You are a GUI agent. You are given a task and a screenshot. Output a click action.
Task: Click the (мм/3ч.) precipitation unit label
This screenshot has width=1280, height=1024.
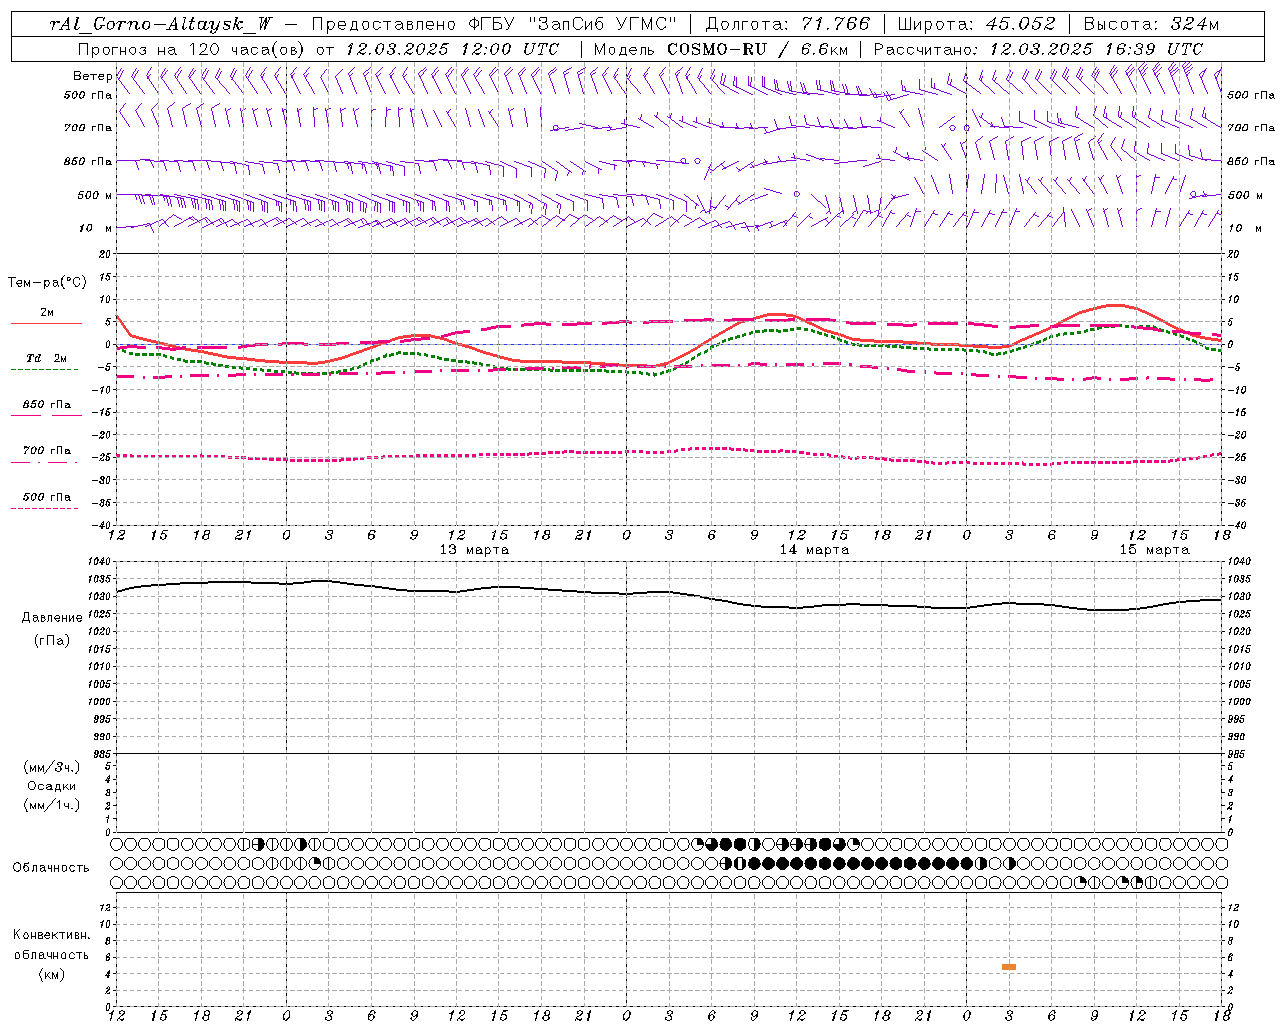click(x=52, y=767)
